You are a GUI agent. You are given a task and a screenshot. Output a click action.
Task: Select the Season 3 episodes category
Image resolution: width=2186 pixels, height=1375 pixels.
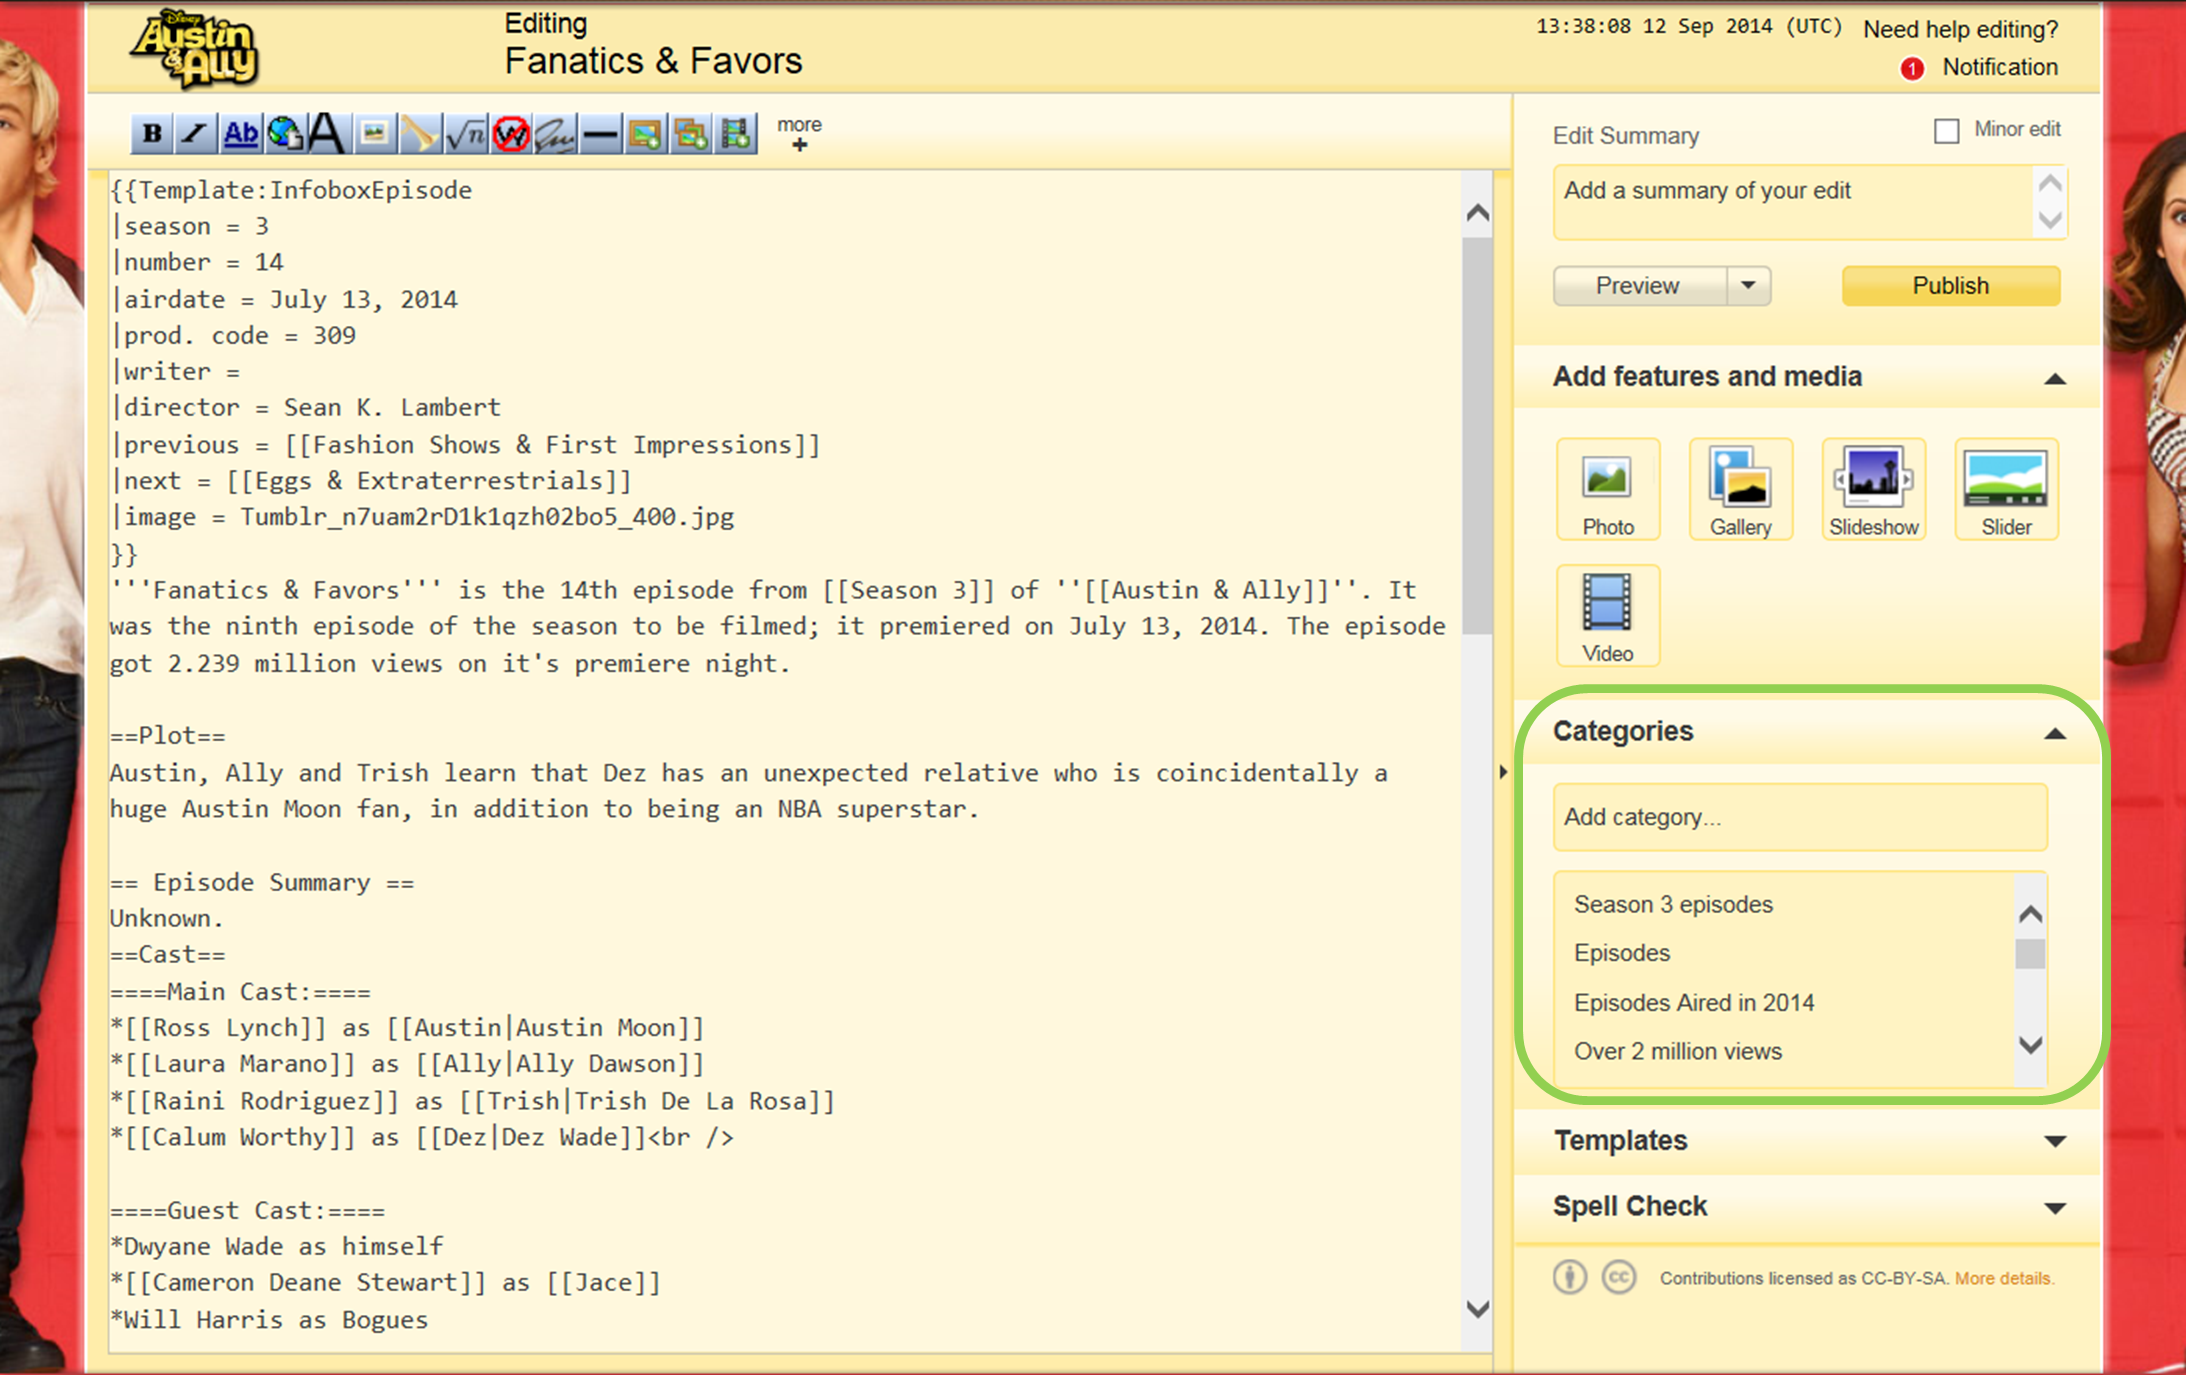tap(1673, 904)
